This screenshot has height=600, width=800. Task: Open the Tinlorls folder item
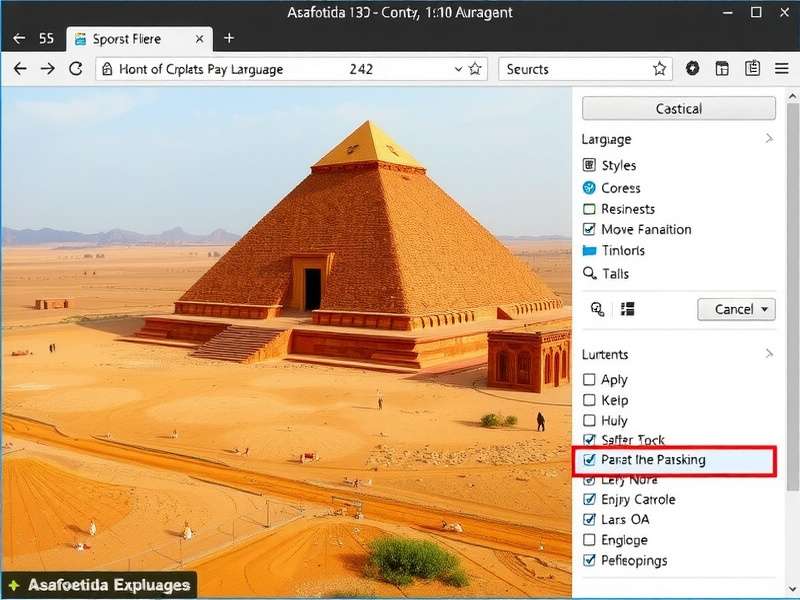click(x=589, y=251)
